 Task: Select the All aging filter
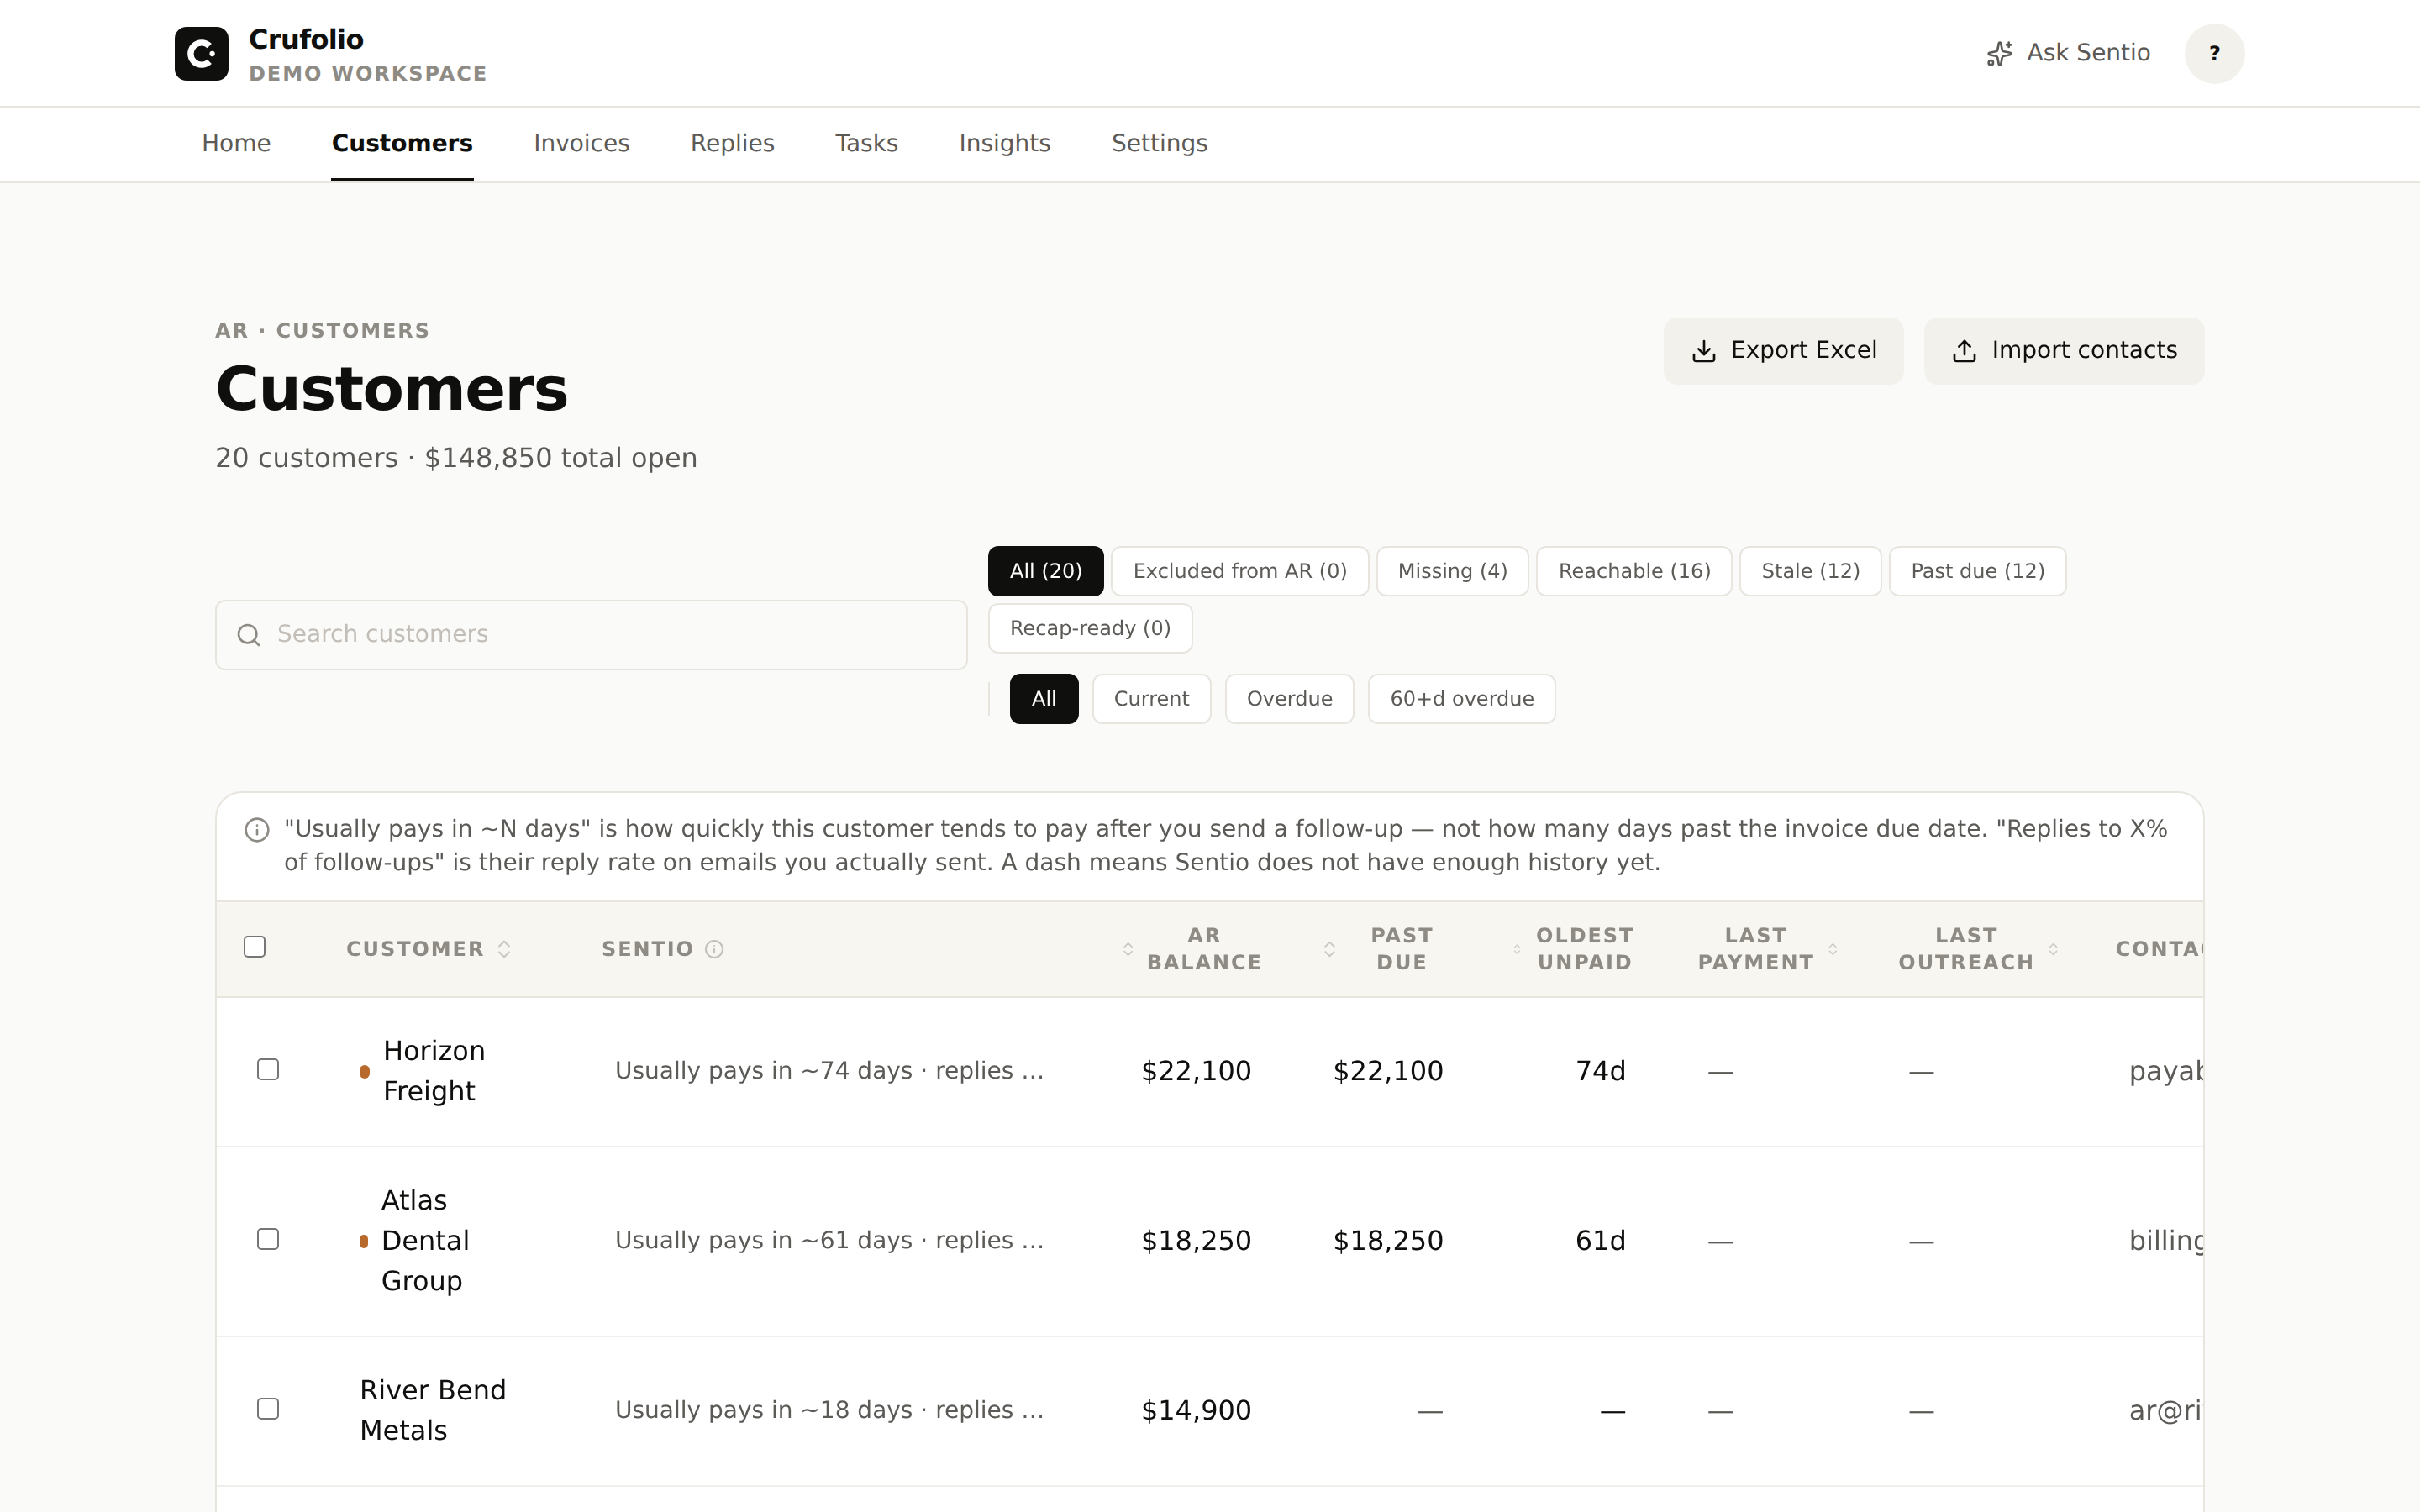tap(1044, 699)
